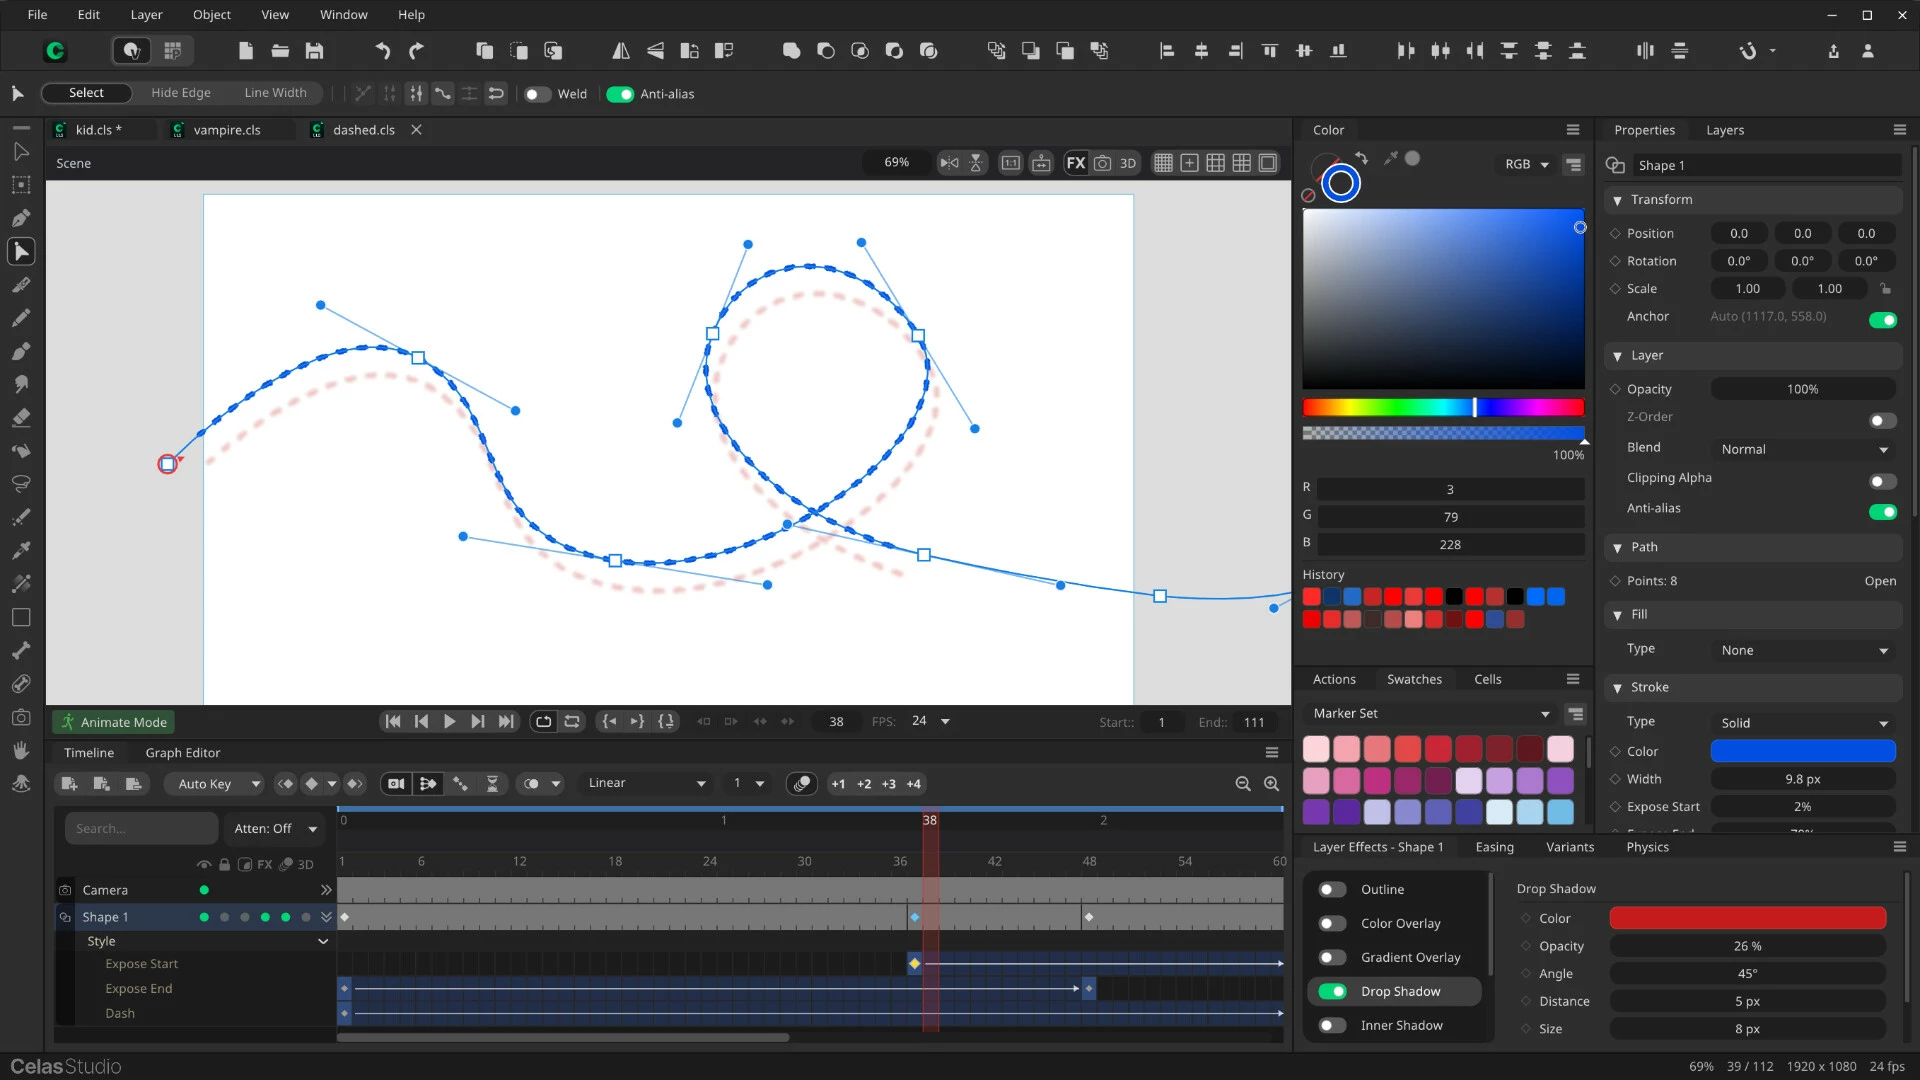
Task: Enable the Outline layer effect
Action: click(x=1332, y=890)
